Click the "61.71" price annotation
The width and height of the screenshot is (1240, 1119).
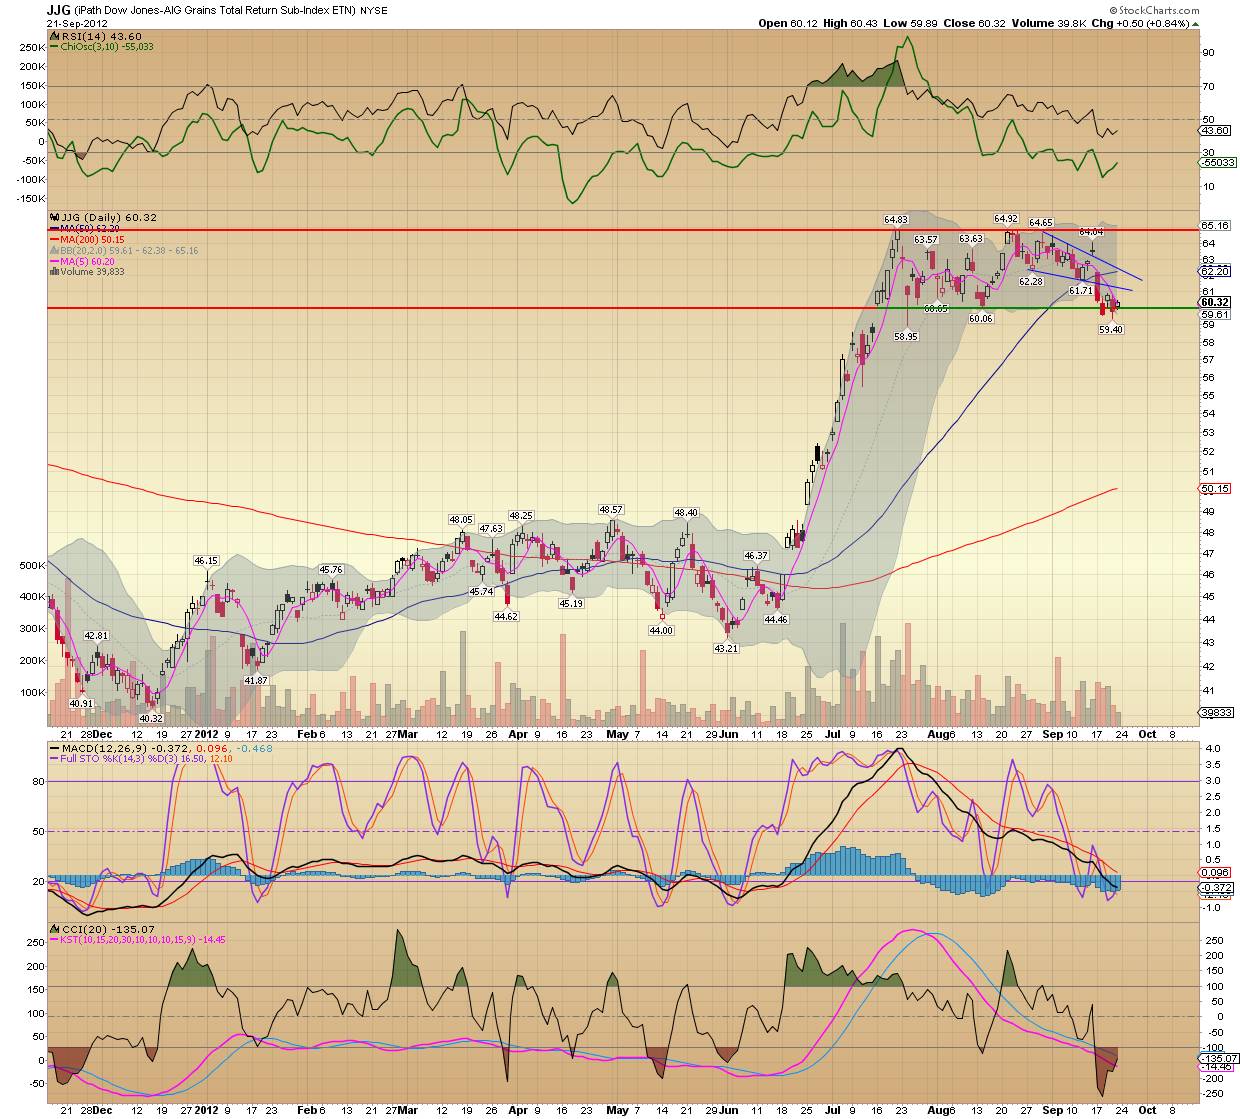1081,290
